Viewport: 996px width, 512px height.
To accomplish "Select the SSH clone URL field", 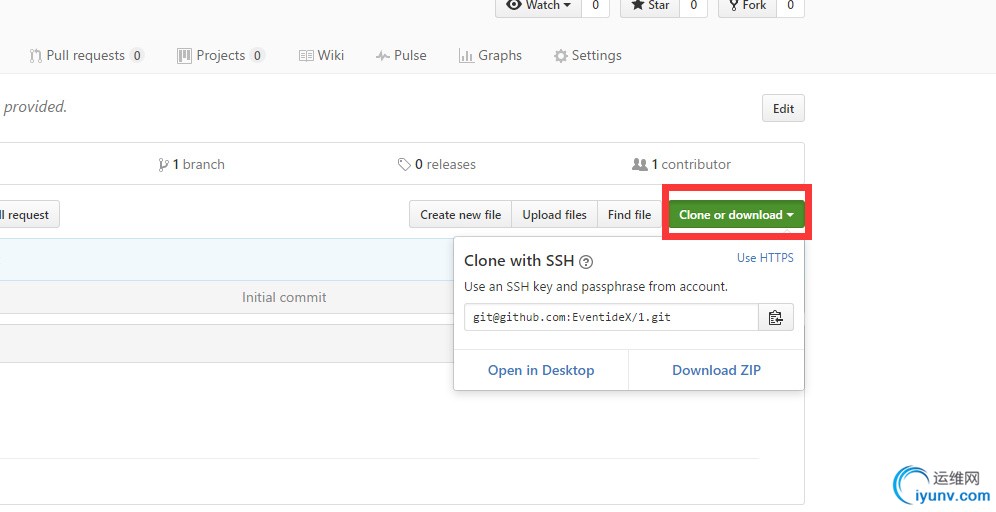I will pos(611,318).
